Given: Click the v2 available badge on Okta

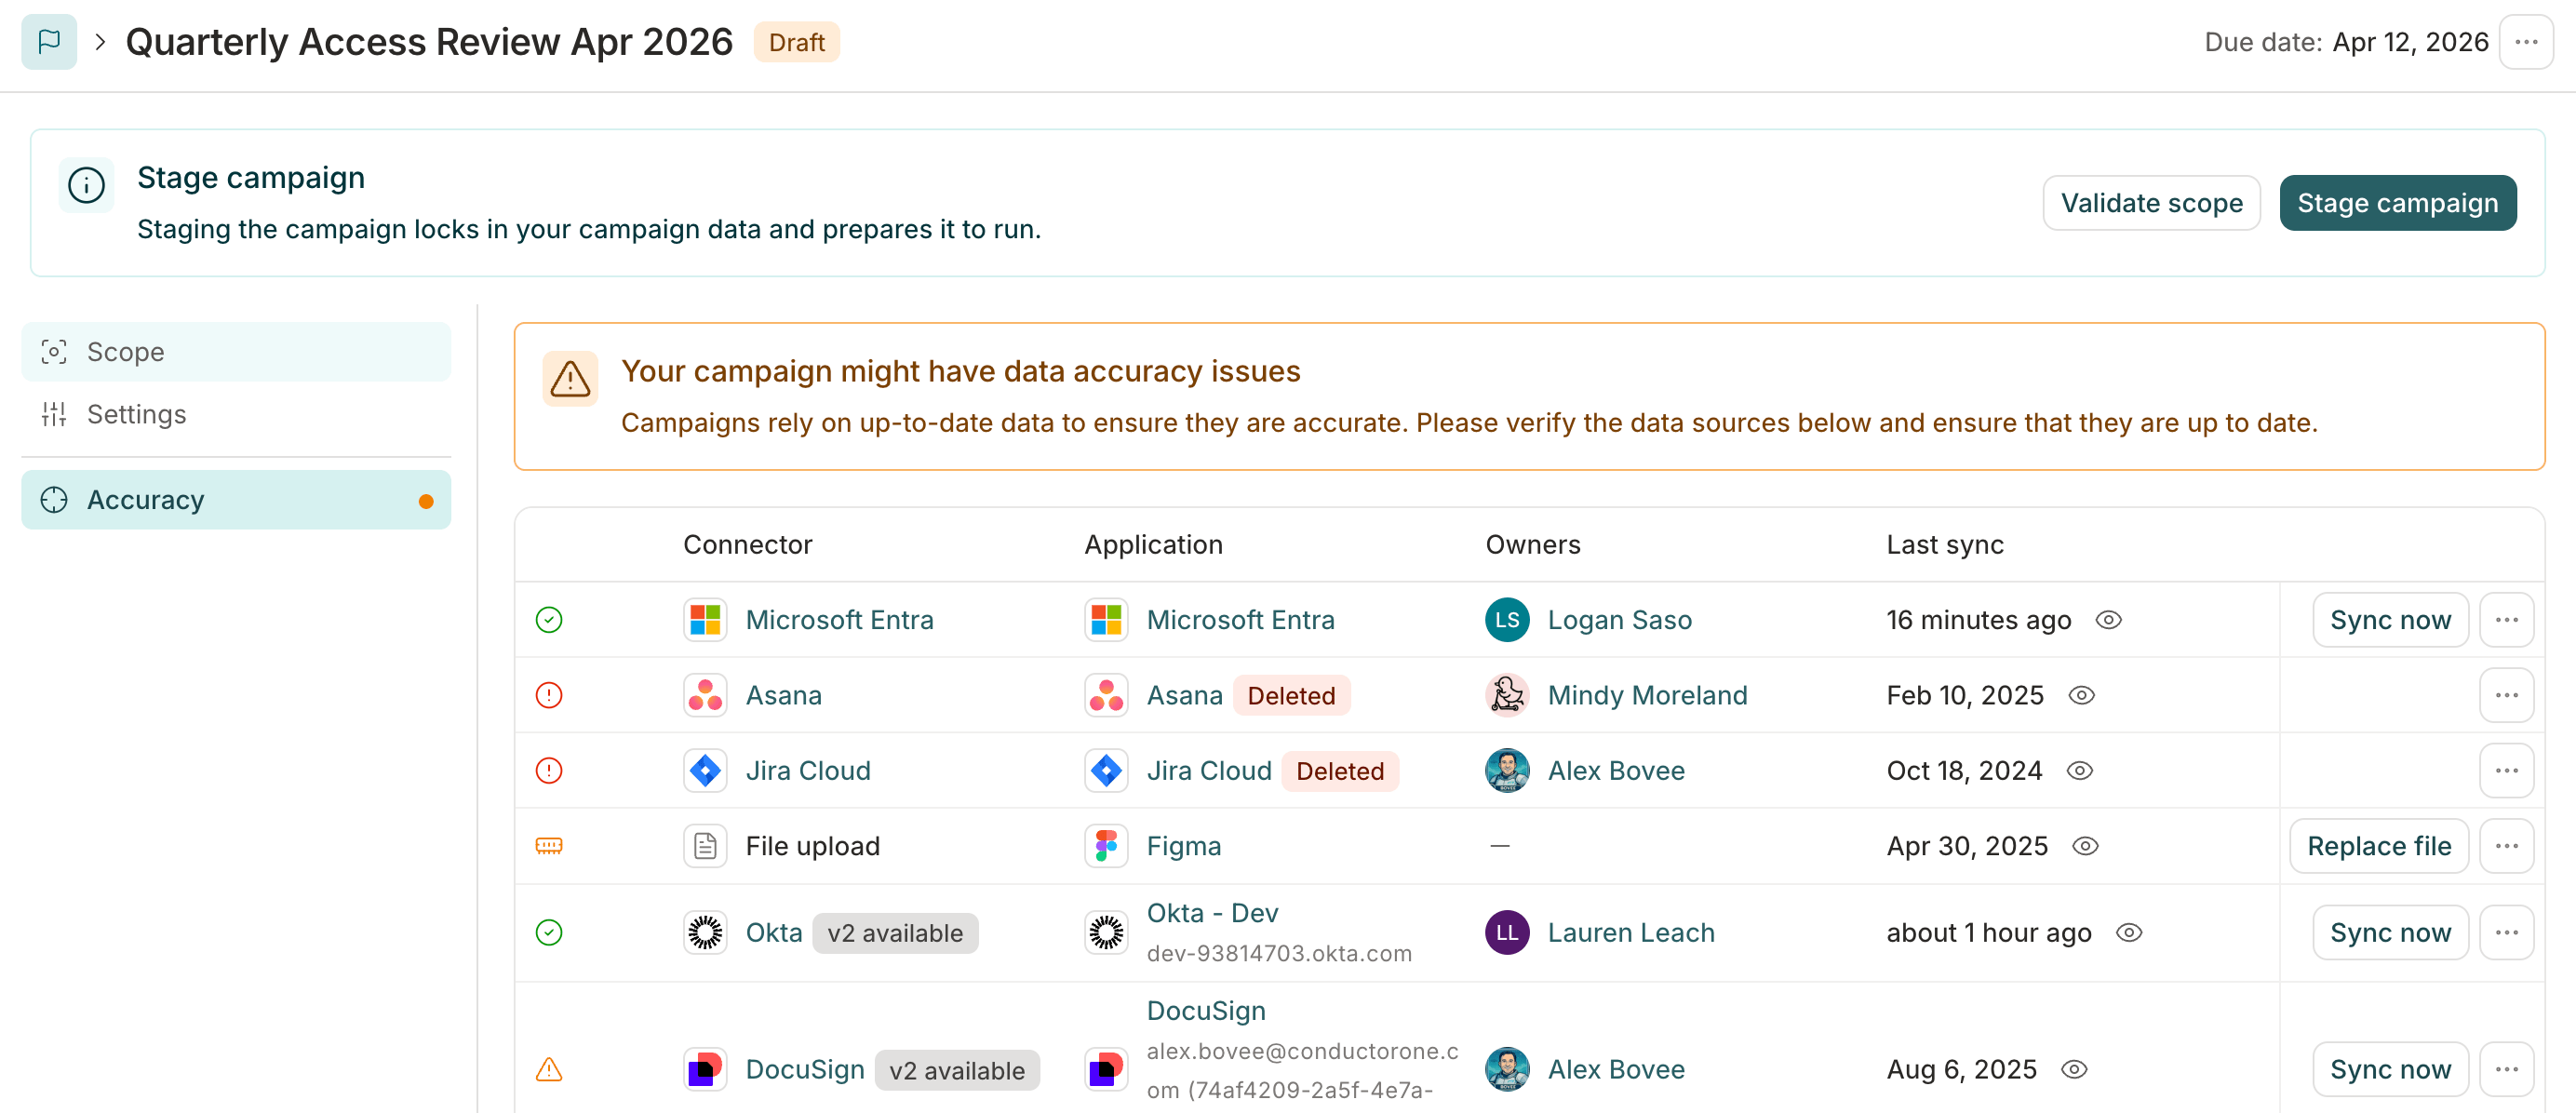Looking at the screenshot, I should pos(895,932).
